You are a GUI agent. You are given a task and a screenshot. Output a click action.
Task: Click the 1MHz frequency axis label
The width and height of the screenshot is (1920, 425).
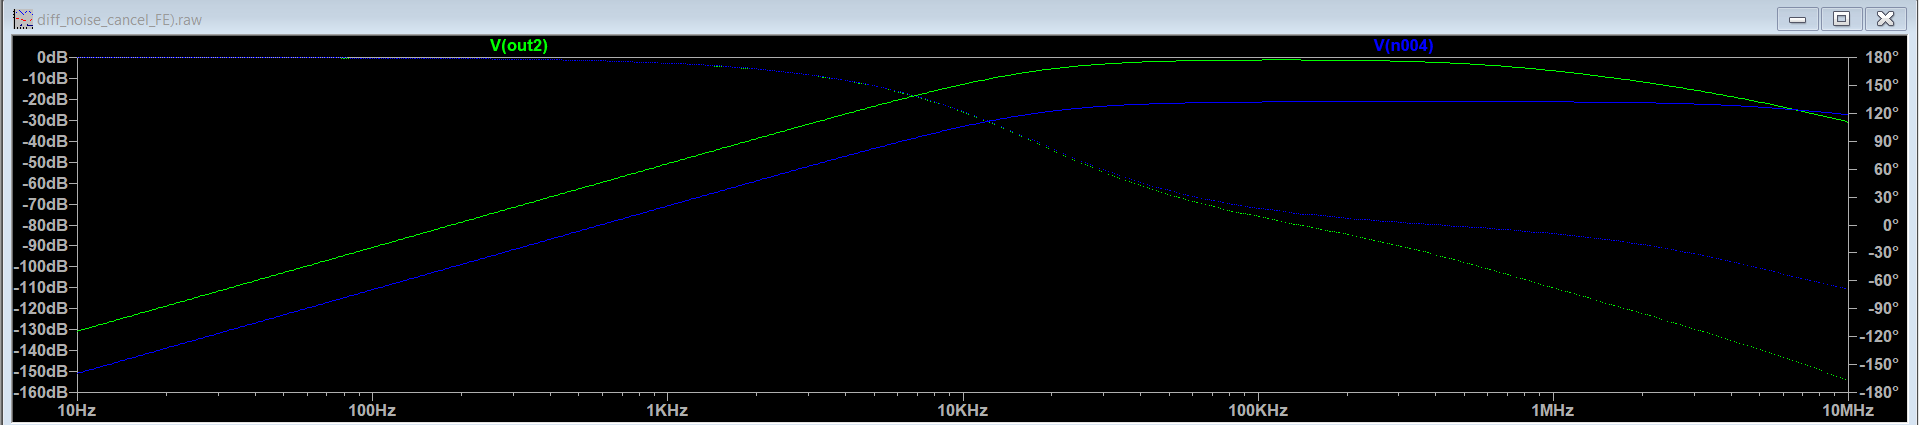[1553, 410]
